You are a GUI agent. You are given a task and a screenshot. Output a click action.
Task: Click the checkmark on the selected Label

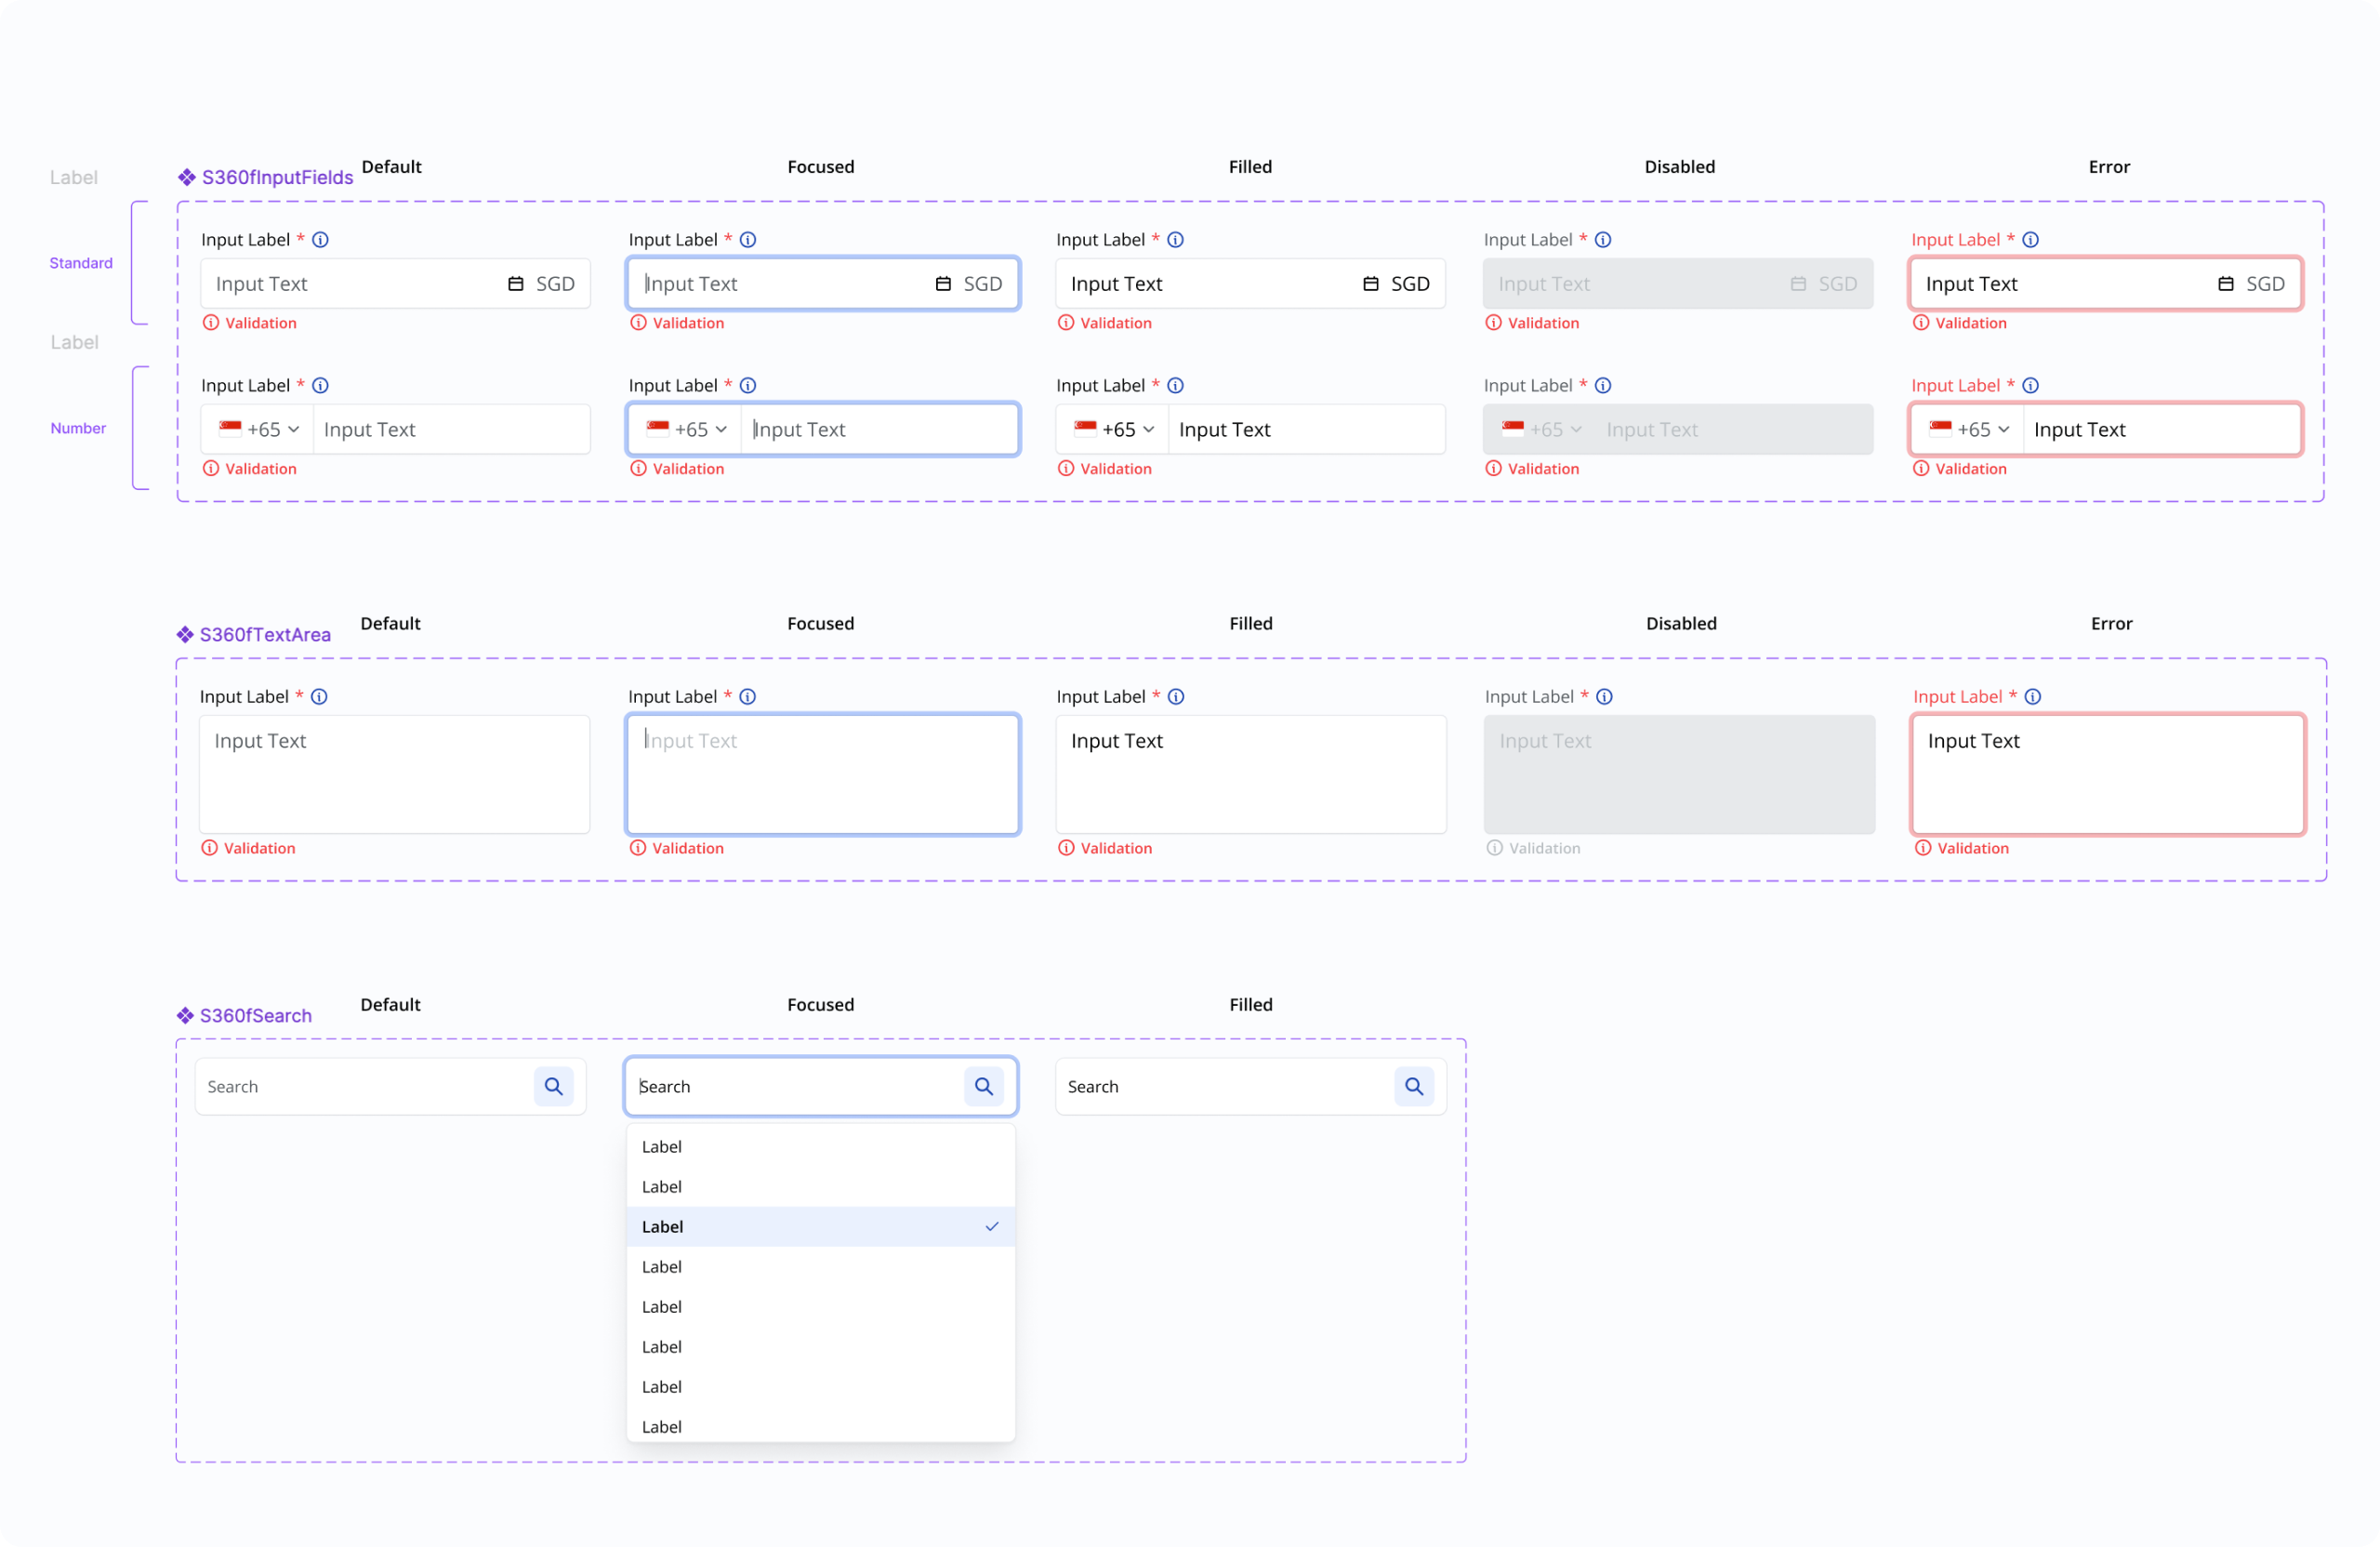click(992, 1227)
